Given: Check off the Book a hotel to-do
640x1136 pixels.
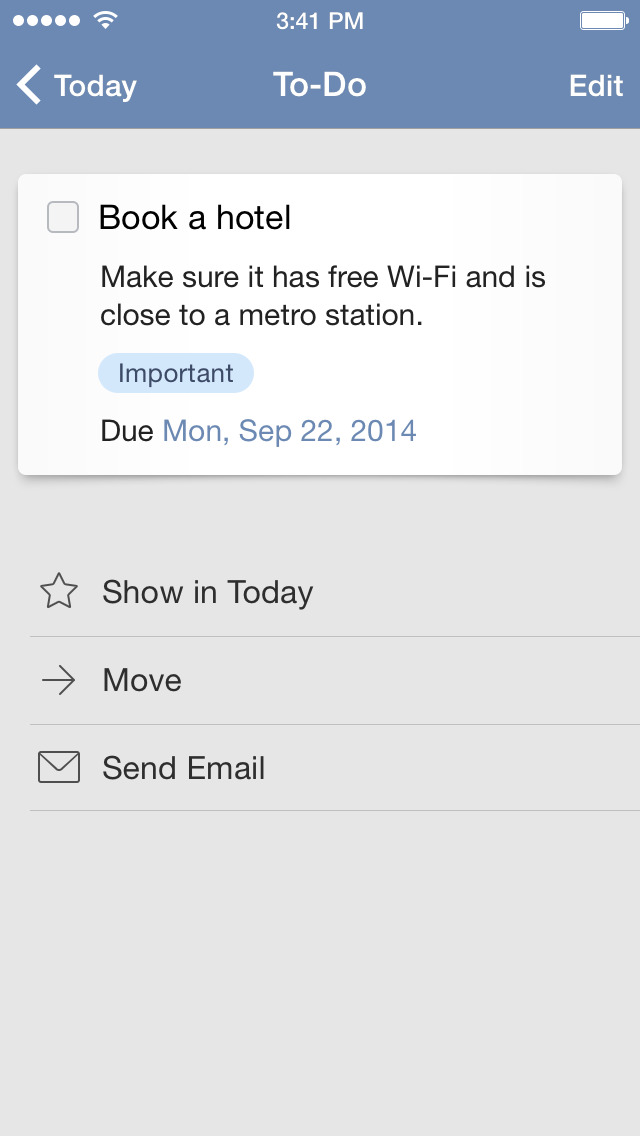Looking at the screenshot, I should point(63,217).
